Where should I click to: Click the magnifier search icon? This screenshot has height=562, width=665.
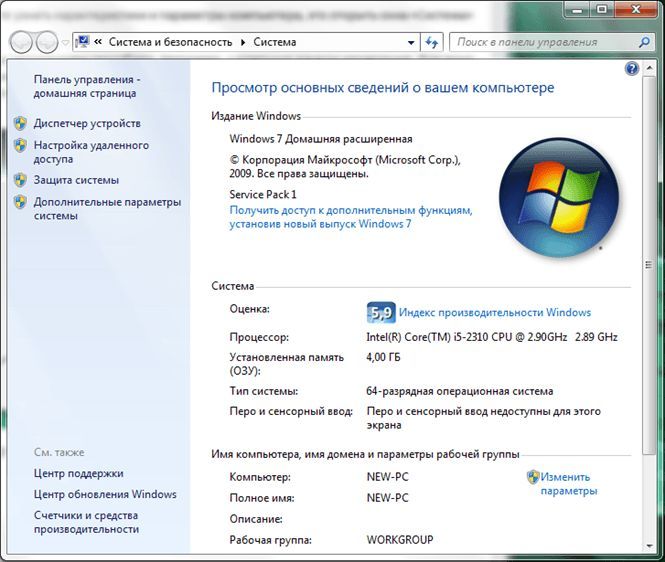tap(644, 42)
